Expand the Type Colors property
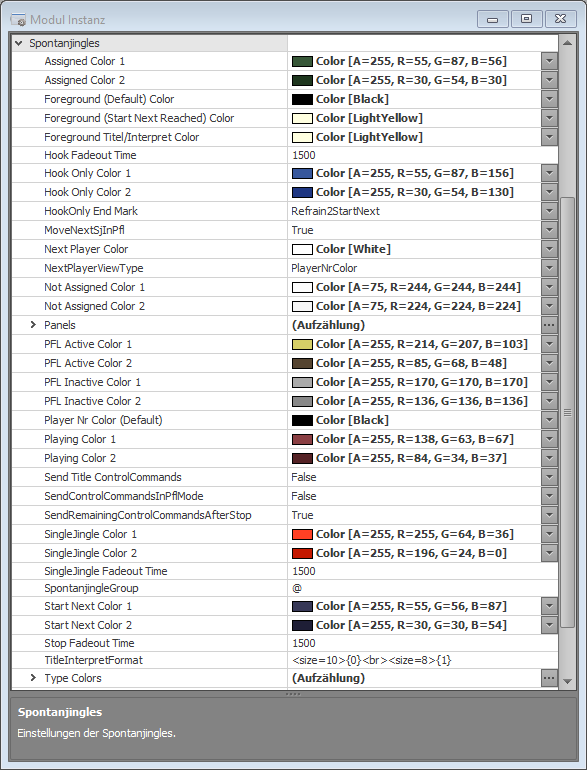The width and height of the screenshot is (587, 770). pyautogui.click(x=33, y=678)
